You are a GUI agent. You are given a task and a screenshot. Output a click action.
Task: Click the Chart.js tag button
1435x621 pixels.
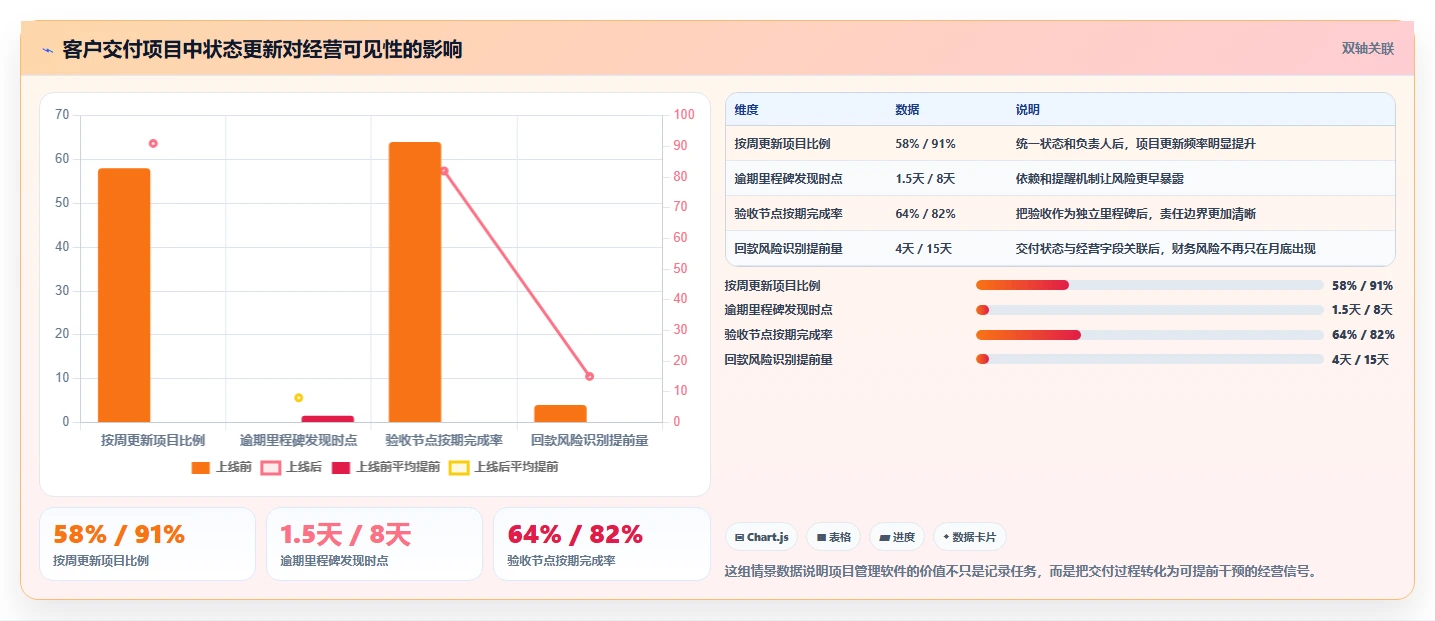click(761, 537)
